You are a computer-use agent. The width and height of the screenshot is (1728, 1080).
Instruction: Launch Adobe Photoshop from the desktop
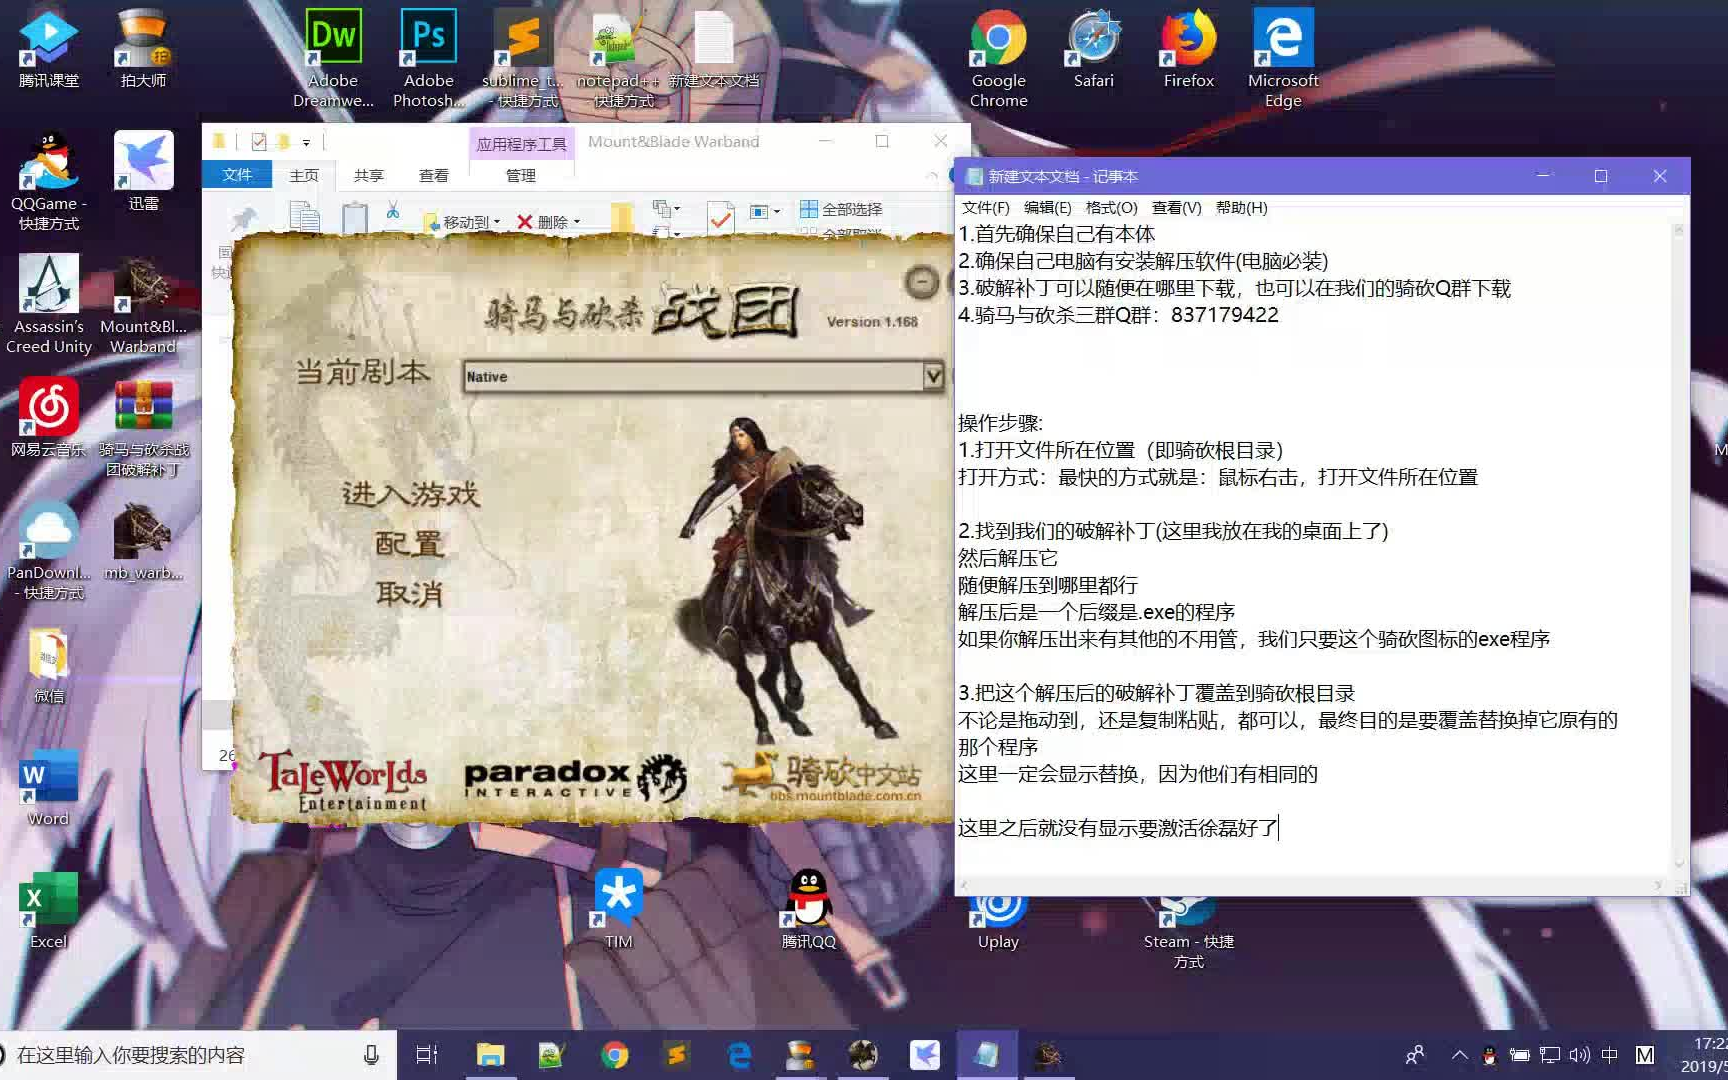pos(428,58)
